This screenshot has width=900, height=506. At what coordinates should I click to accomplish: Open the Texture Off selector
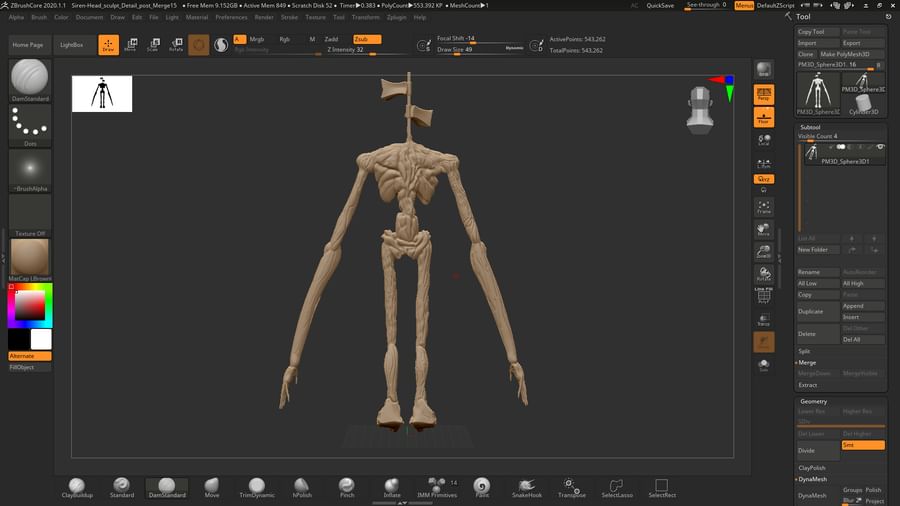(x=30, y=215)
